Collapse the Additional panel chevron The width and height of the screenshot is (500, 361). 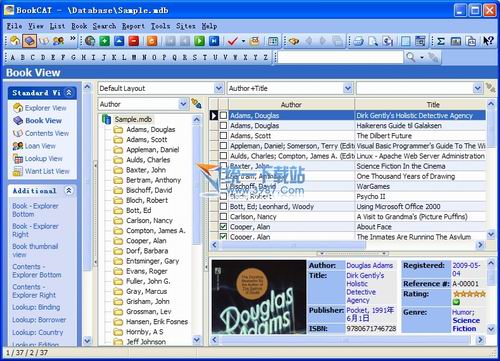coord(69,190)
